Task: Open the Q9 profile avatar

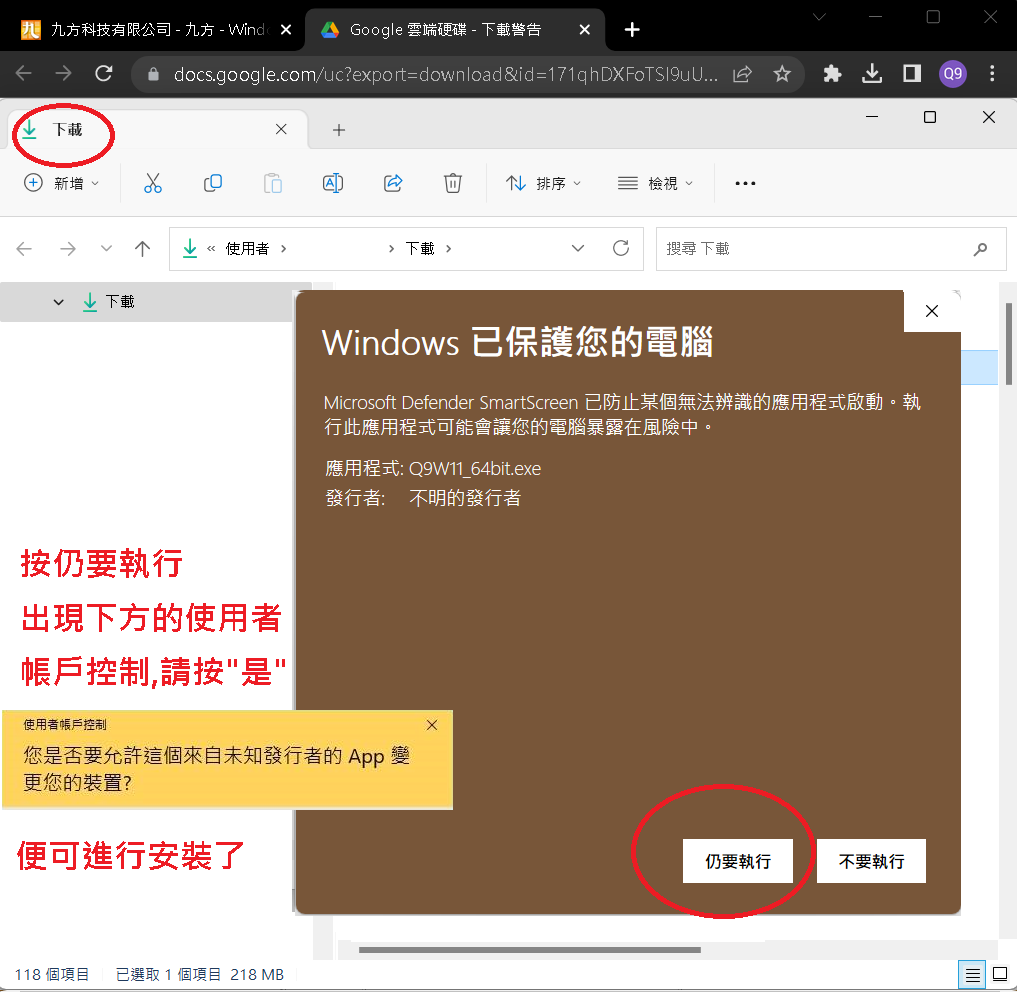Action: [x=953, y=74]
